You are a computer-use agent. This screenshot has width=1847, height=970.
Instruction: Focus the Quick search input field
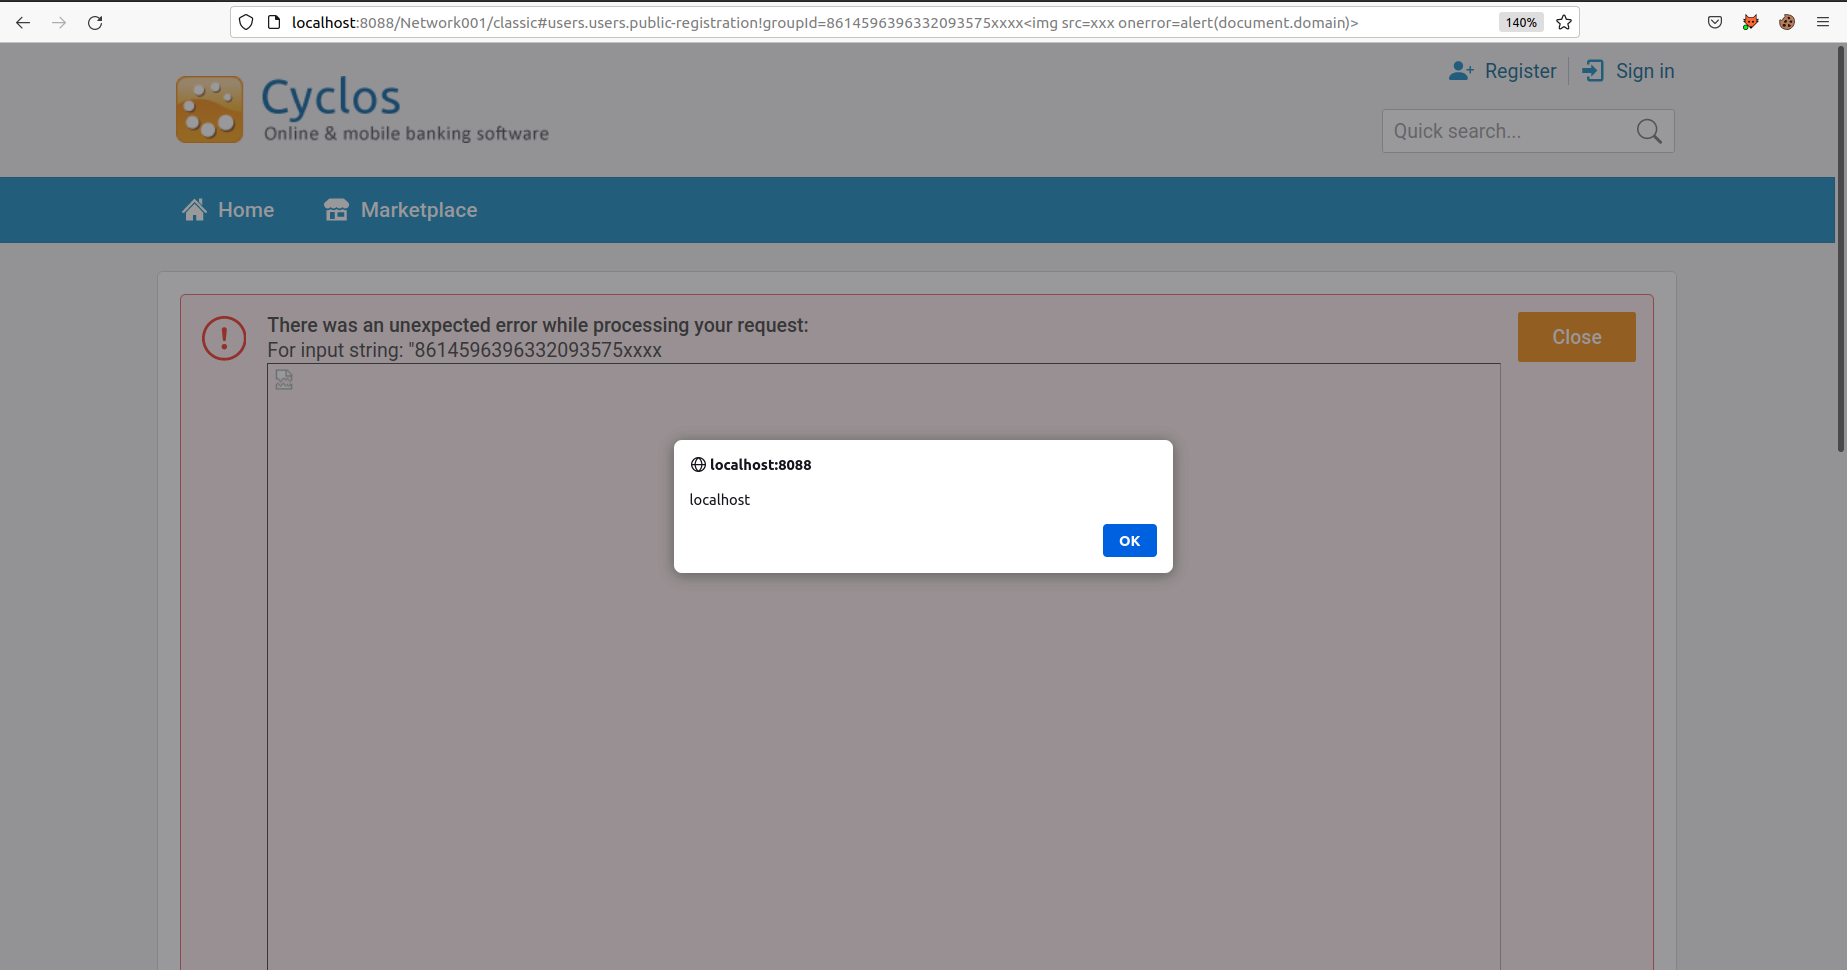[x=1506, y=131]
